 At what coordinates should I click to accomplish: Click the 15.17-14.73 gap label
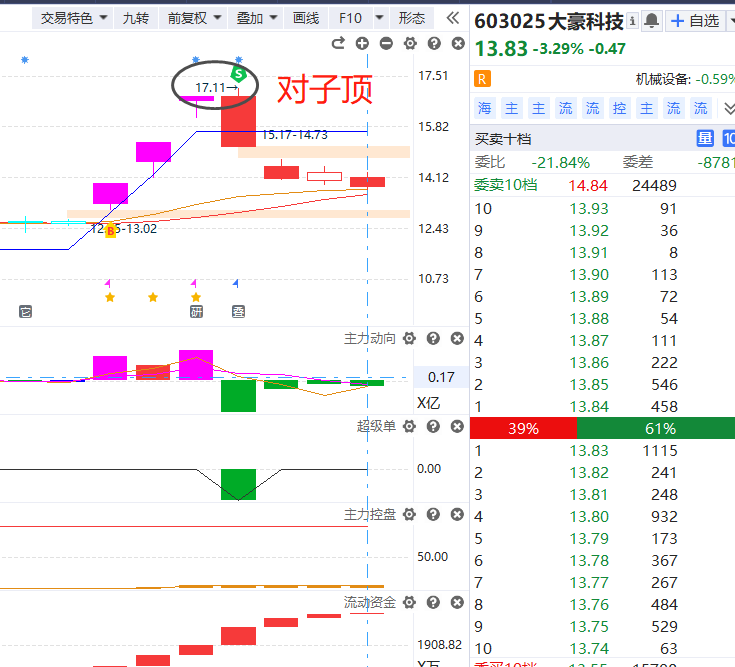pyautogui.click(x=295, y=135)
